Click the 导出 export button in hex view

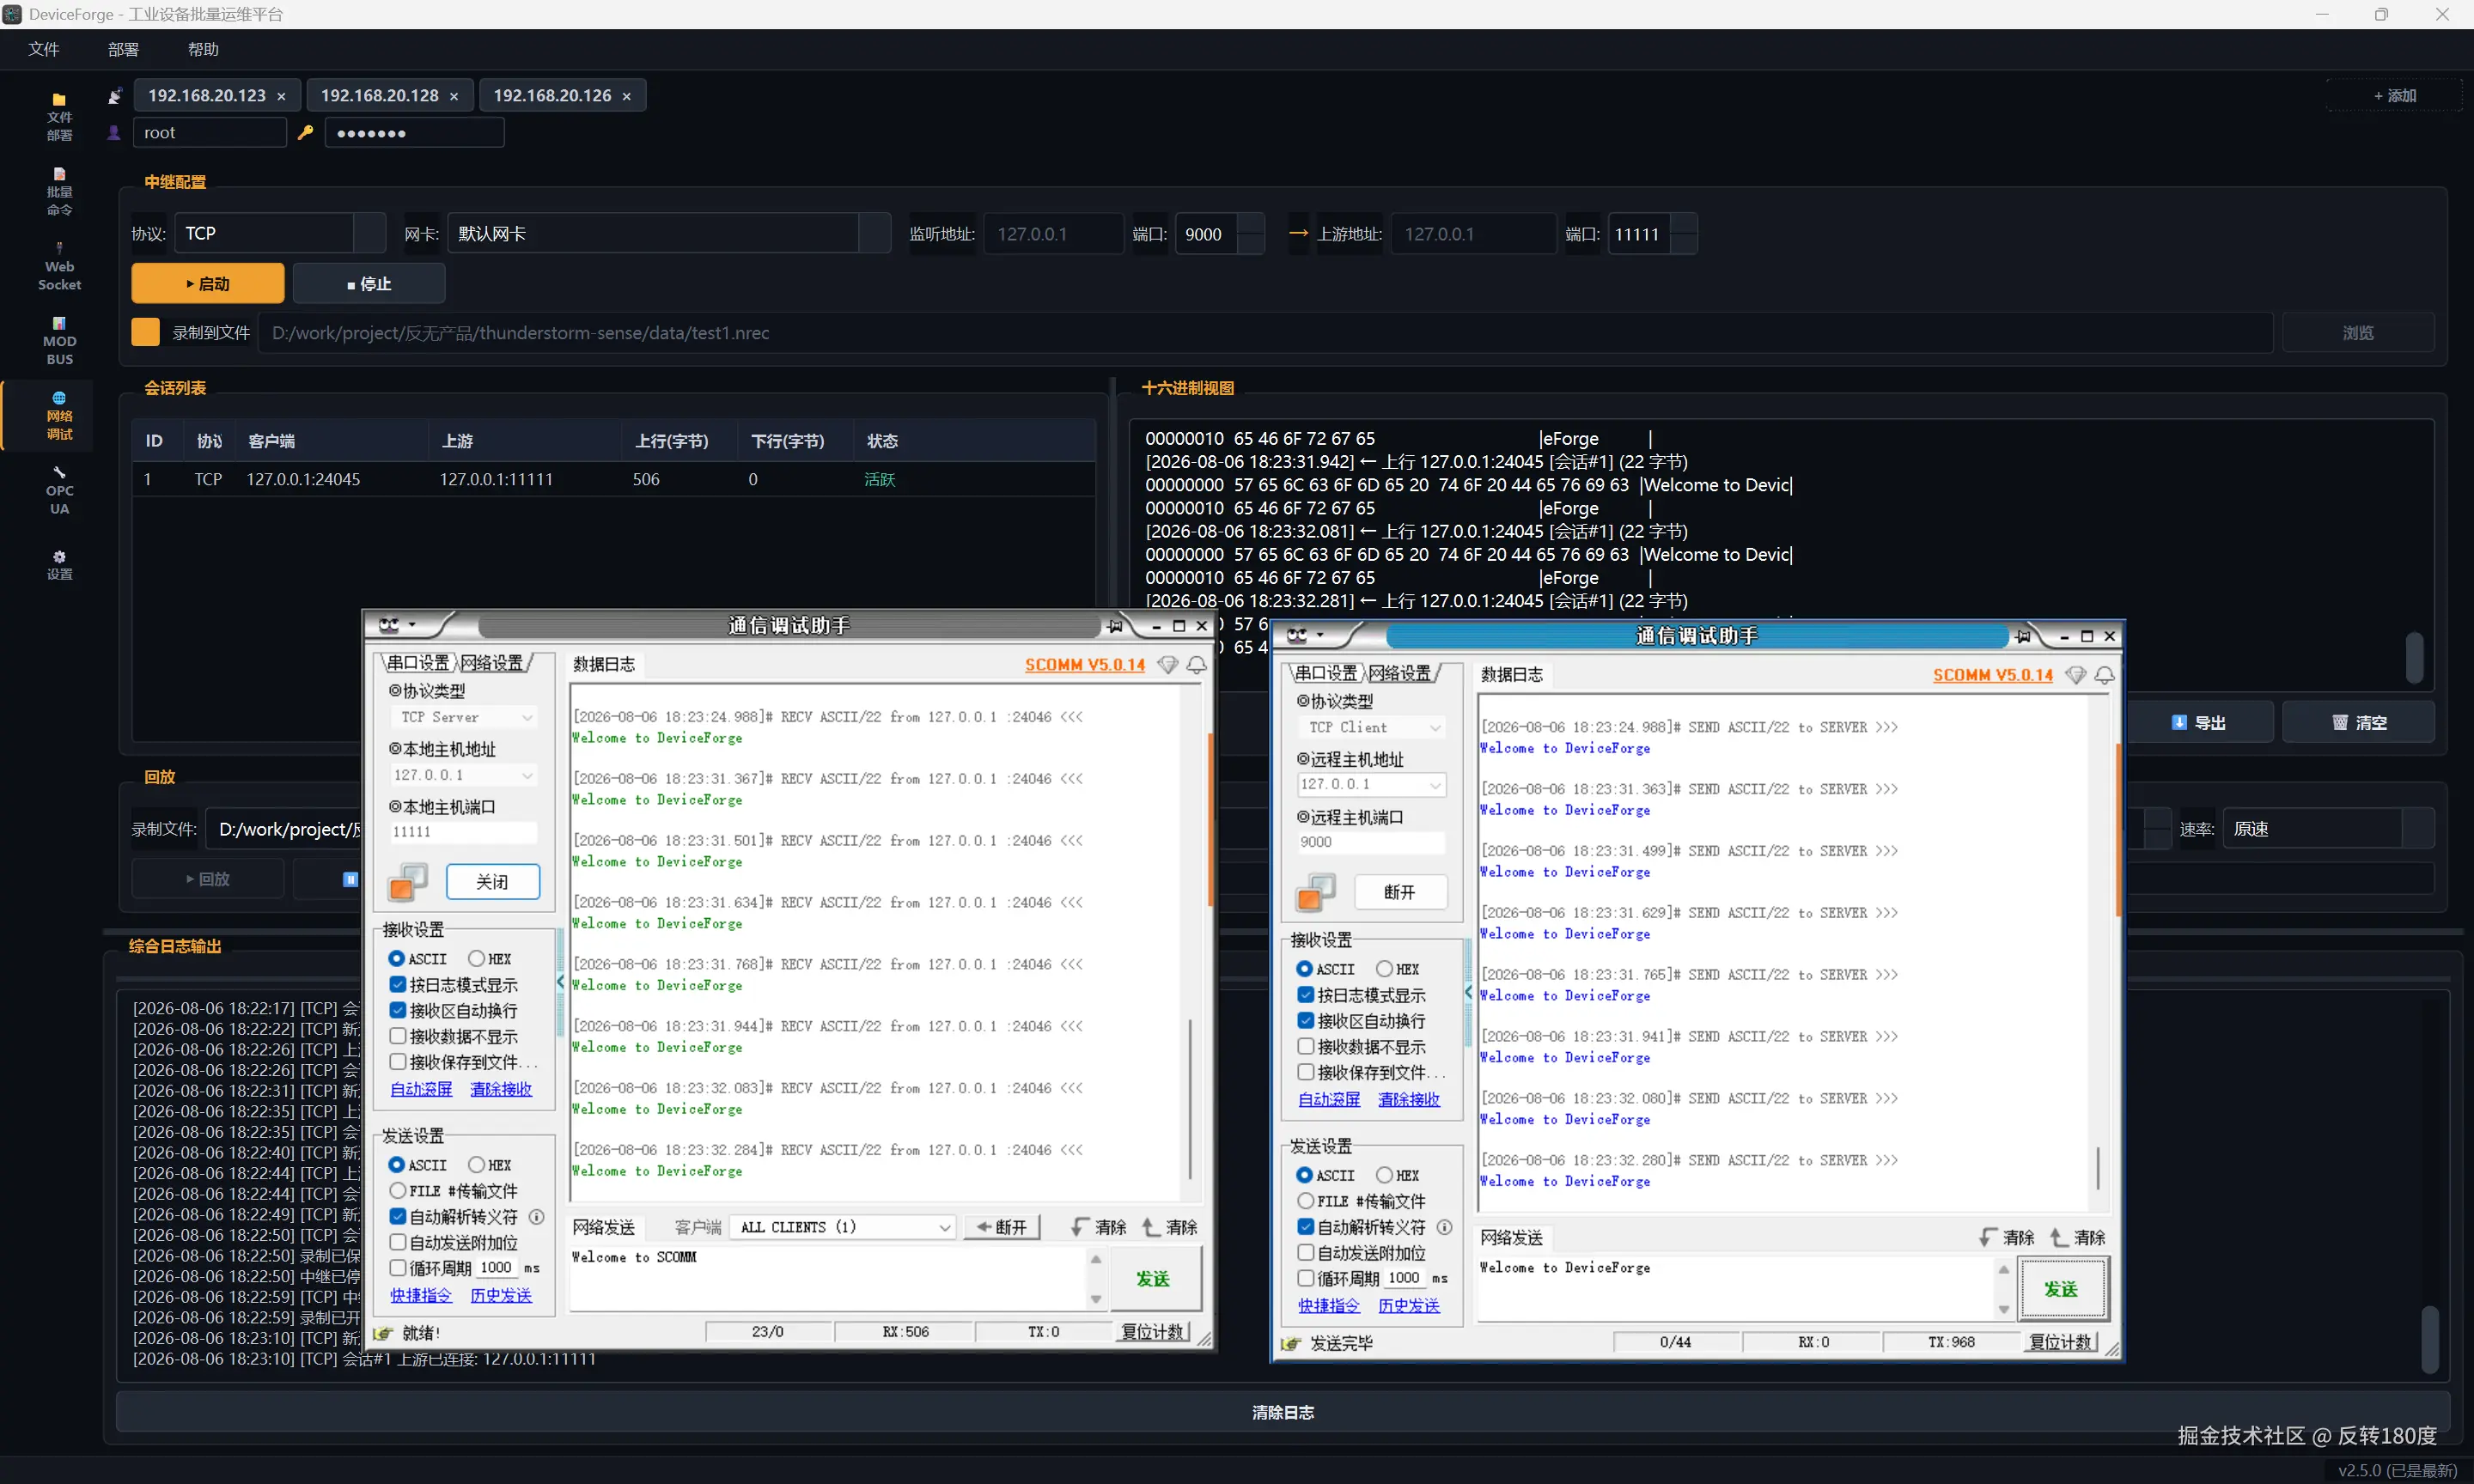[2198, 723]
